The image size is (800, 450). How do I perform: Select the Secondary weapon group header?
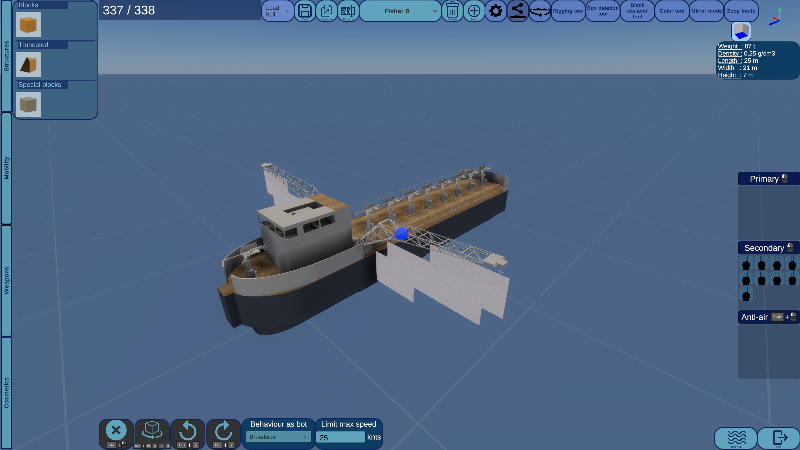click(x=768, y=248)
